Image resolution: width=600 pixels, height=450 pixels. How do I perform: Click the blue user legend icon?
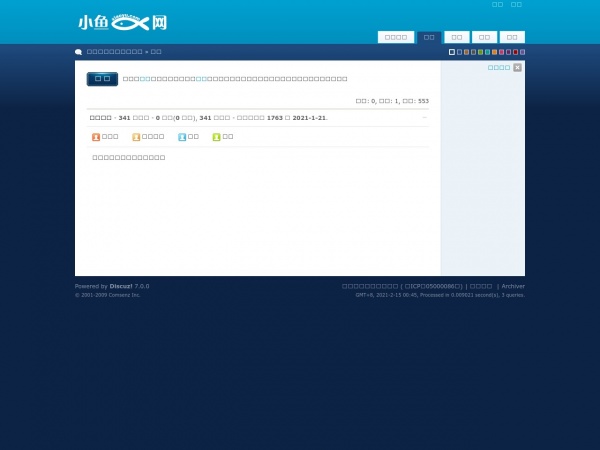point(182,137)
